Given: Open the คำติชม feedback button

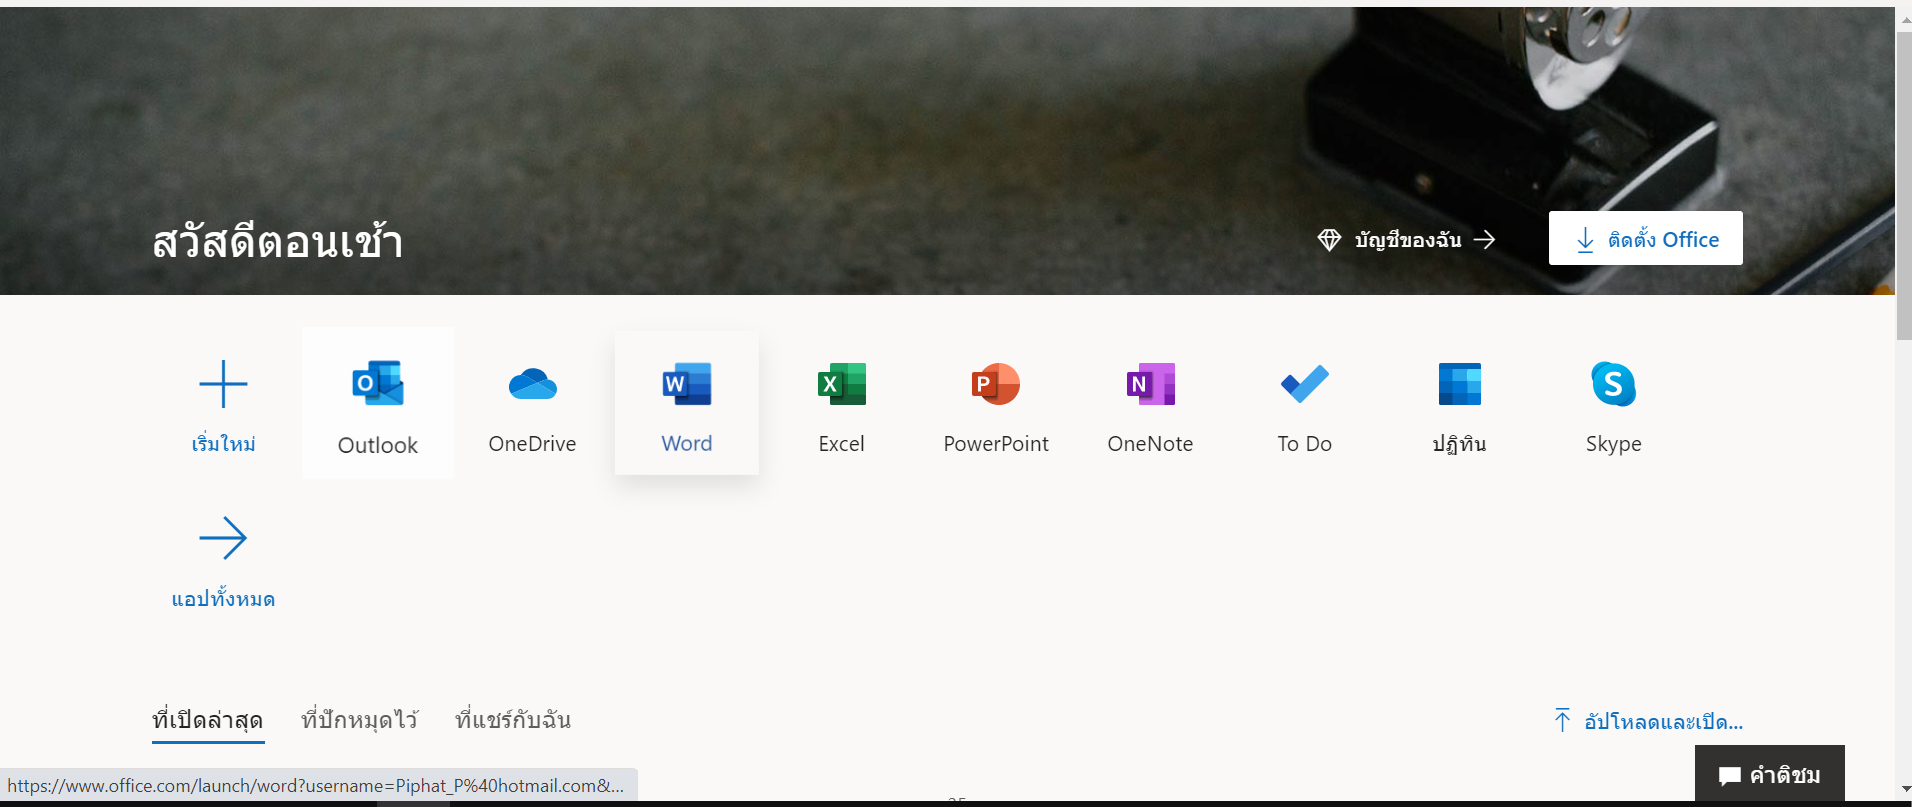Looking at the screenshot, I should (x=1770, y=775).
